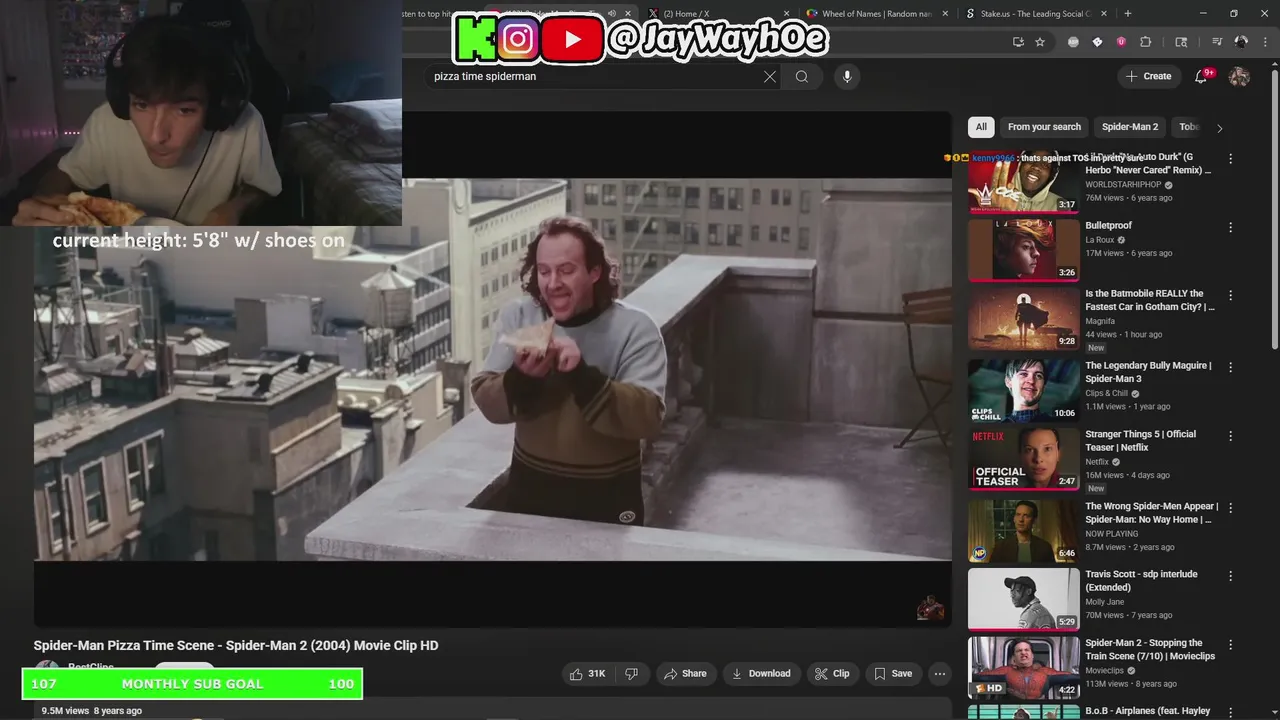Image resolution: width=1280 pixels, height=720 pixels.
Task: Open options menu for Batmobile video
Action: coord(1231,296)
